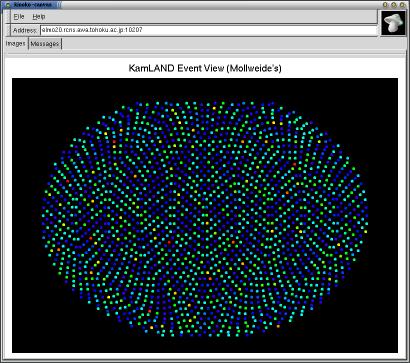Image resolution: width=410 pixels, height=363 pixels.
Task: Close the kinoko-canvas window
Action: pyautogui.click(x=402, y=5)
